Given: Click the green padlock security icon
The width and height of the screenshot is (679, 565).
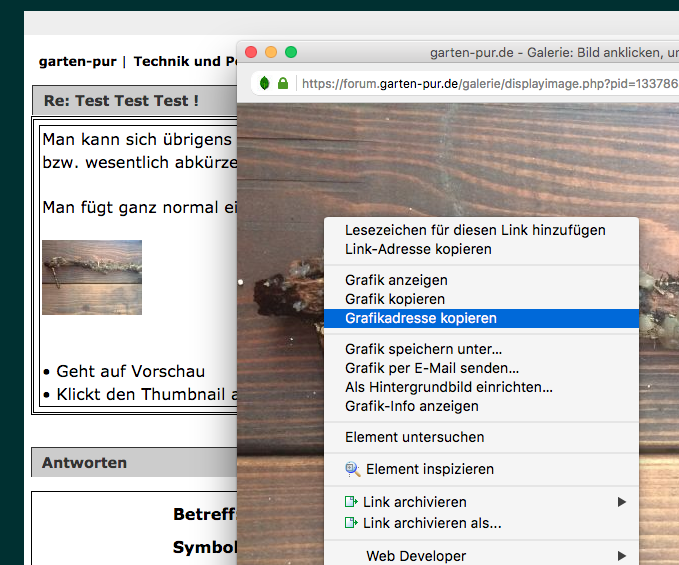Looking at the screenshot, I should coord(283,83).
